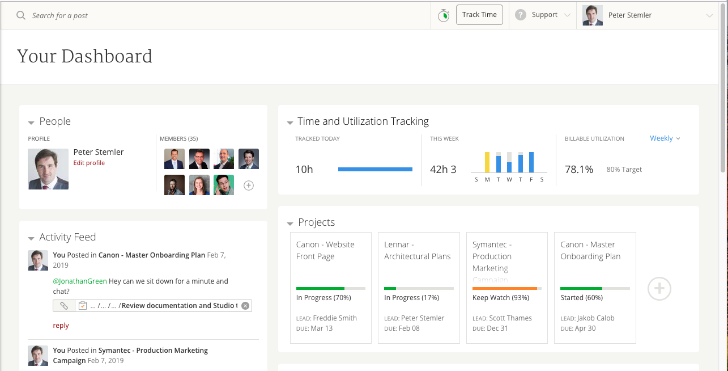The height and width of the screenshot is (371, 728).
Task: Click the 78.1% billable utilization value
Action: point(579,169)
